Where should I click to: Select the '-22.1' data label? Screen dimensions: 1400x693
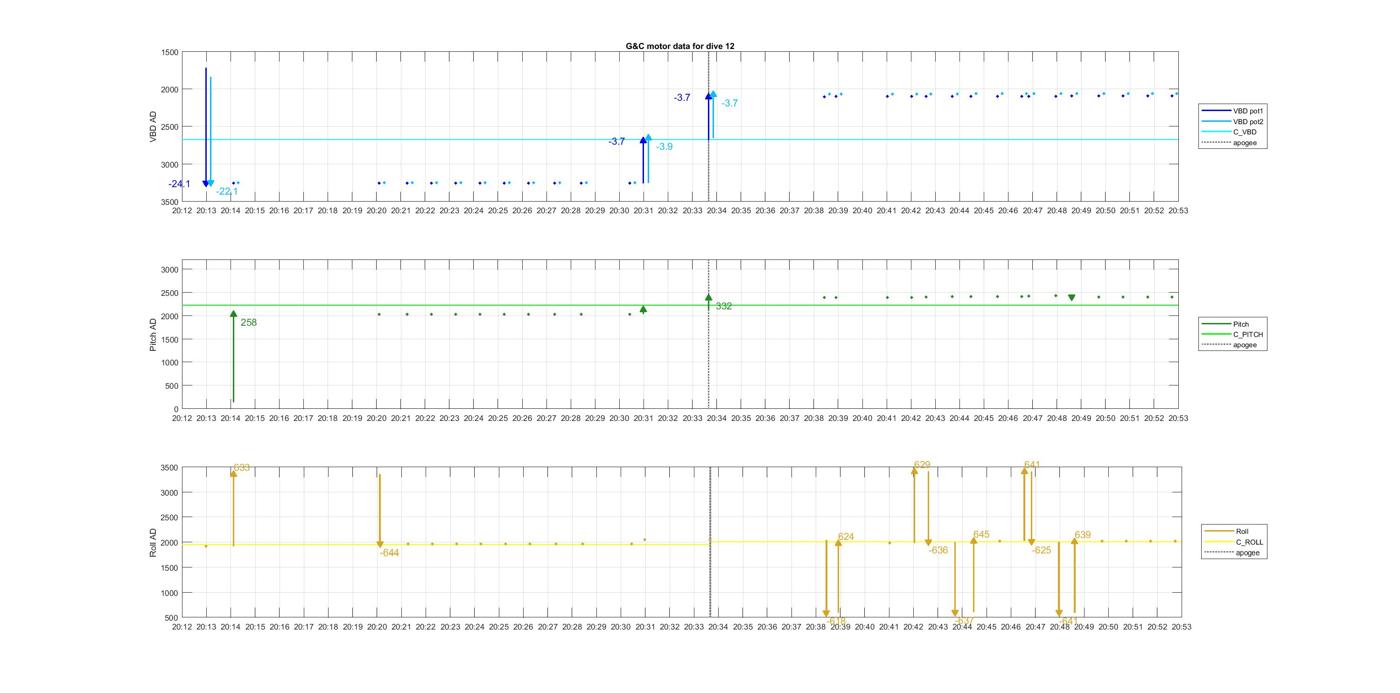[x=227, y=192]
